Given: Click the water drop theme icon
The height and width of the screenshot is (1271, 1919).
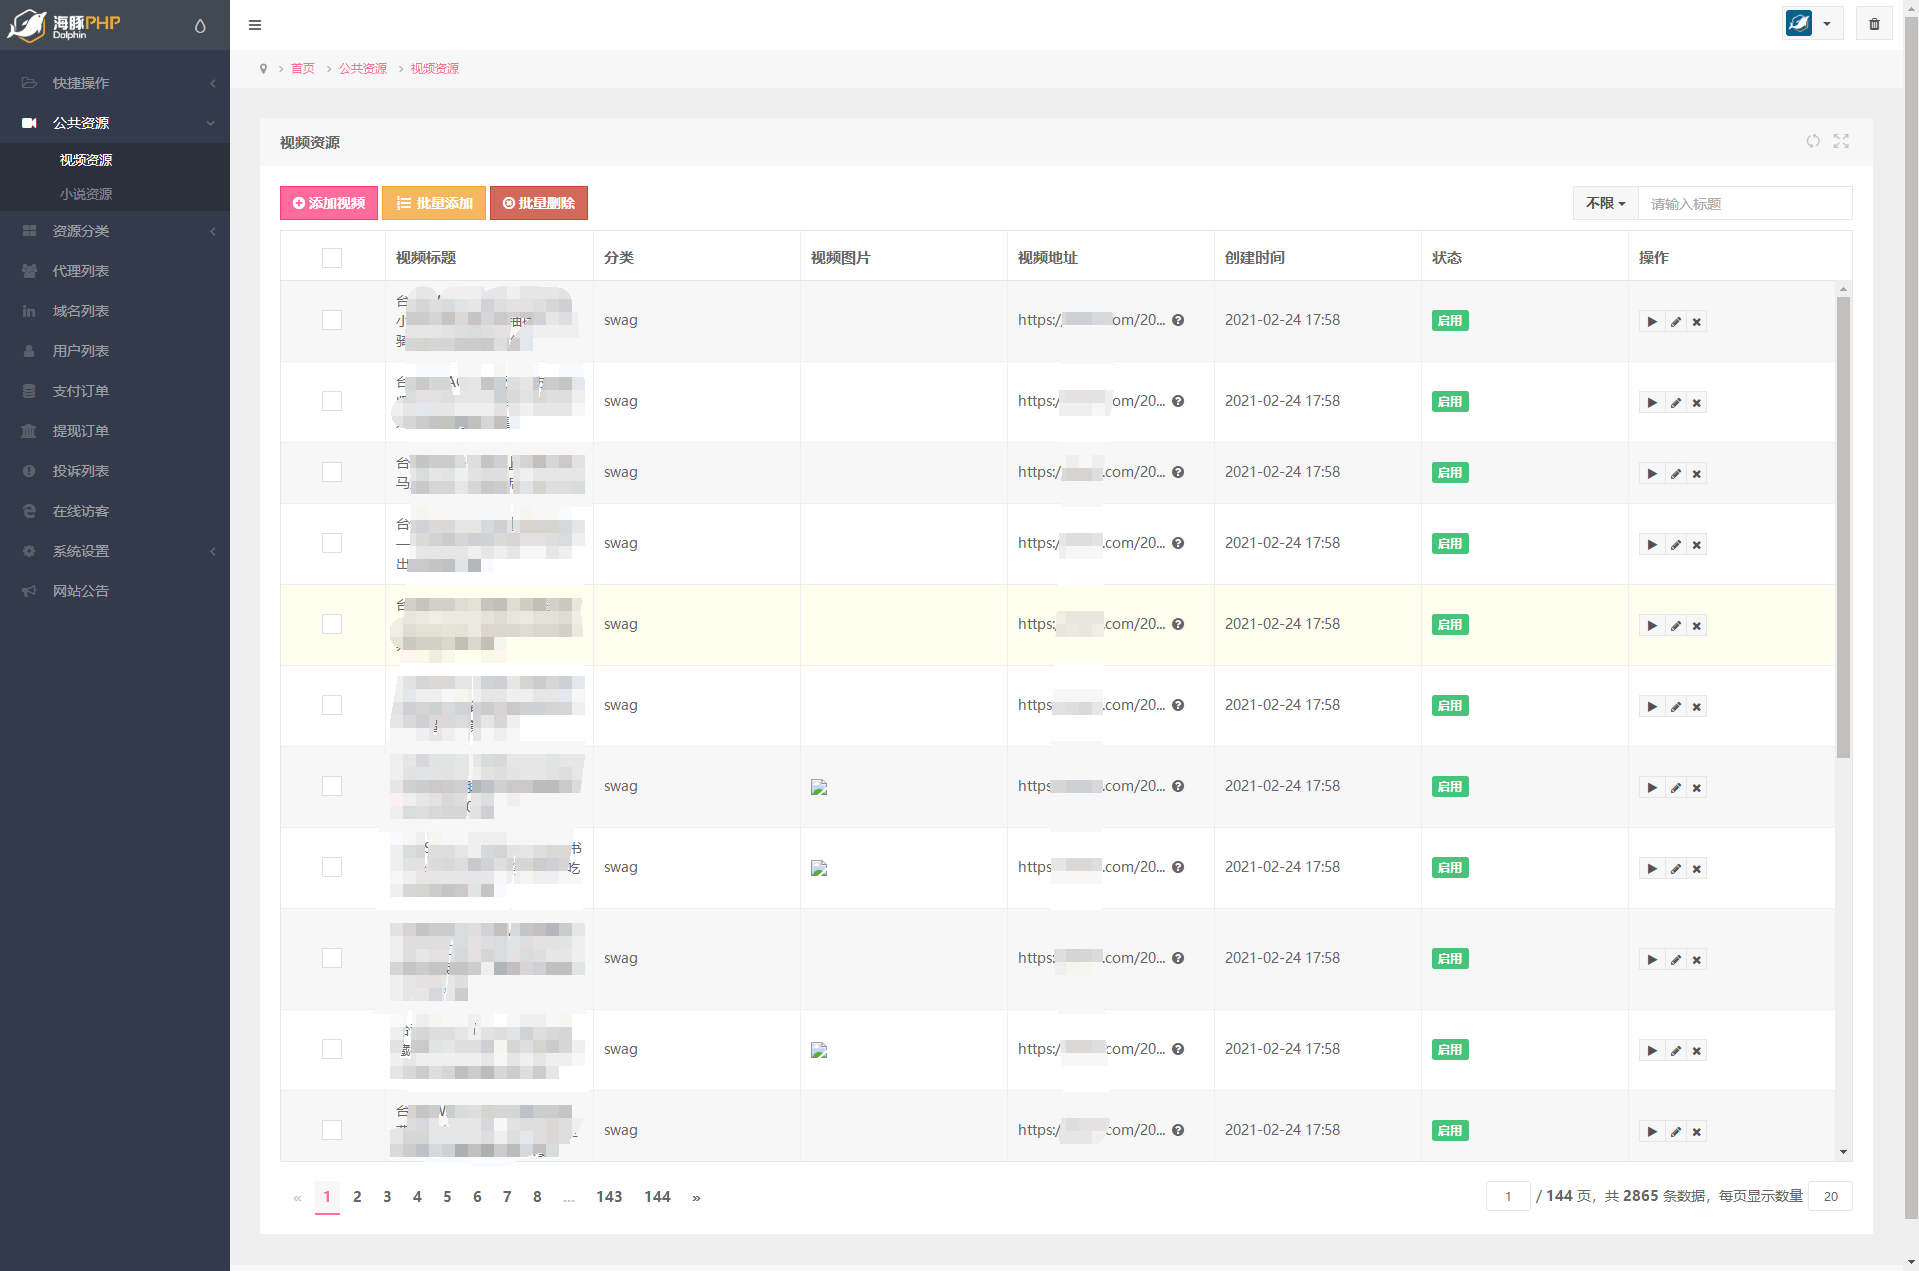Looking at the screenshot, I should [200, 26].
